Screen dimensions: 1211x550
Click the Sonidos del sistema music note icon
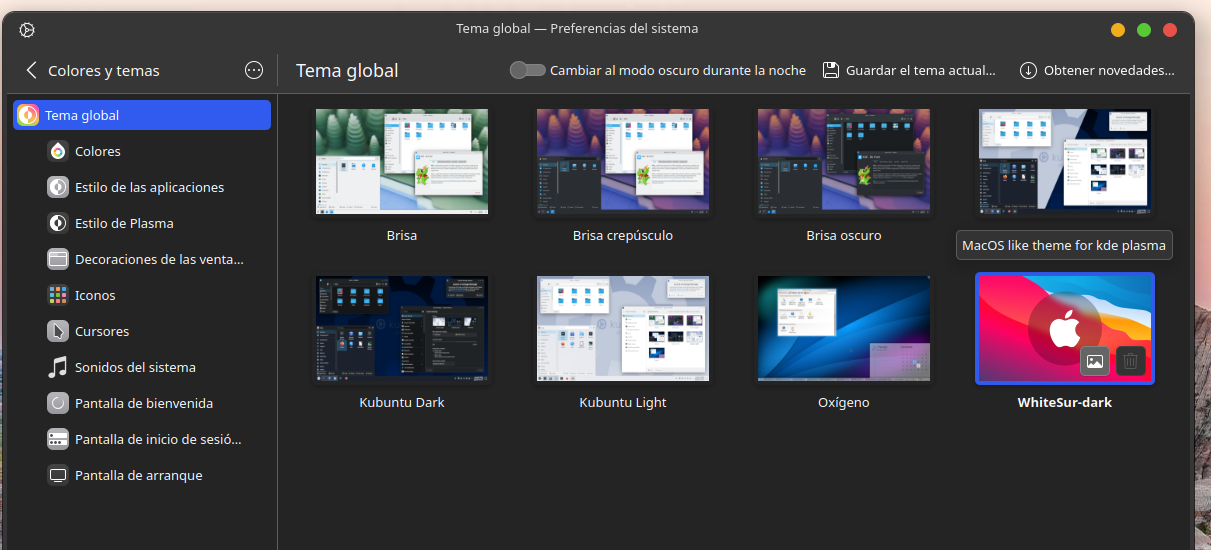click(x=58, y=367)
